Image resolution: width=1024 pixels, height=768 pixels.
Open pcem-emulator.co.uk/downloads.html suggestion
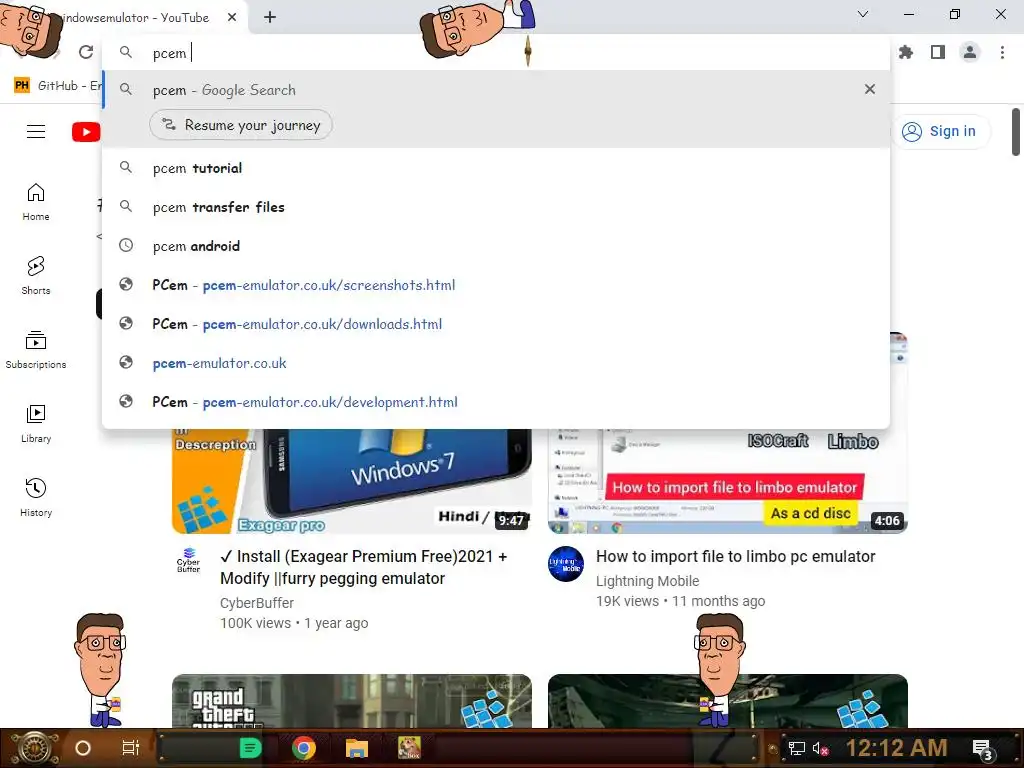(x=496, y=324)
